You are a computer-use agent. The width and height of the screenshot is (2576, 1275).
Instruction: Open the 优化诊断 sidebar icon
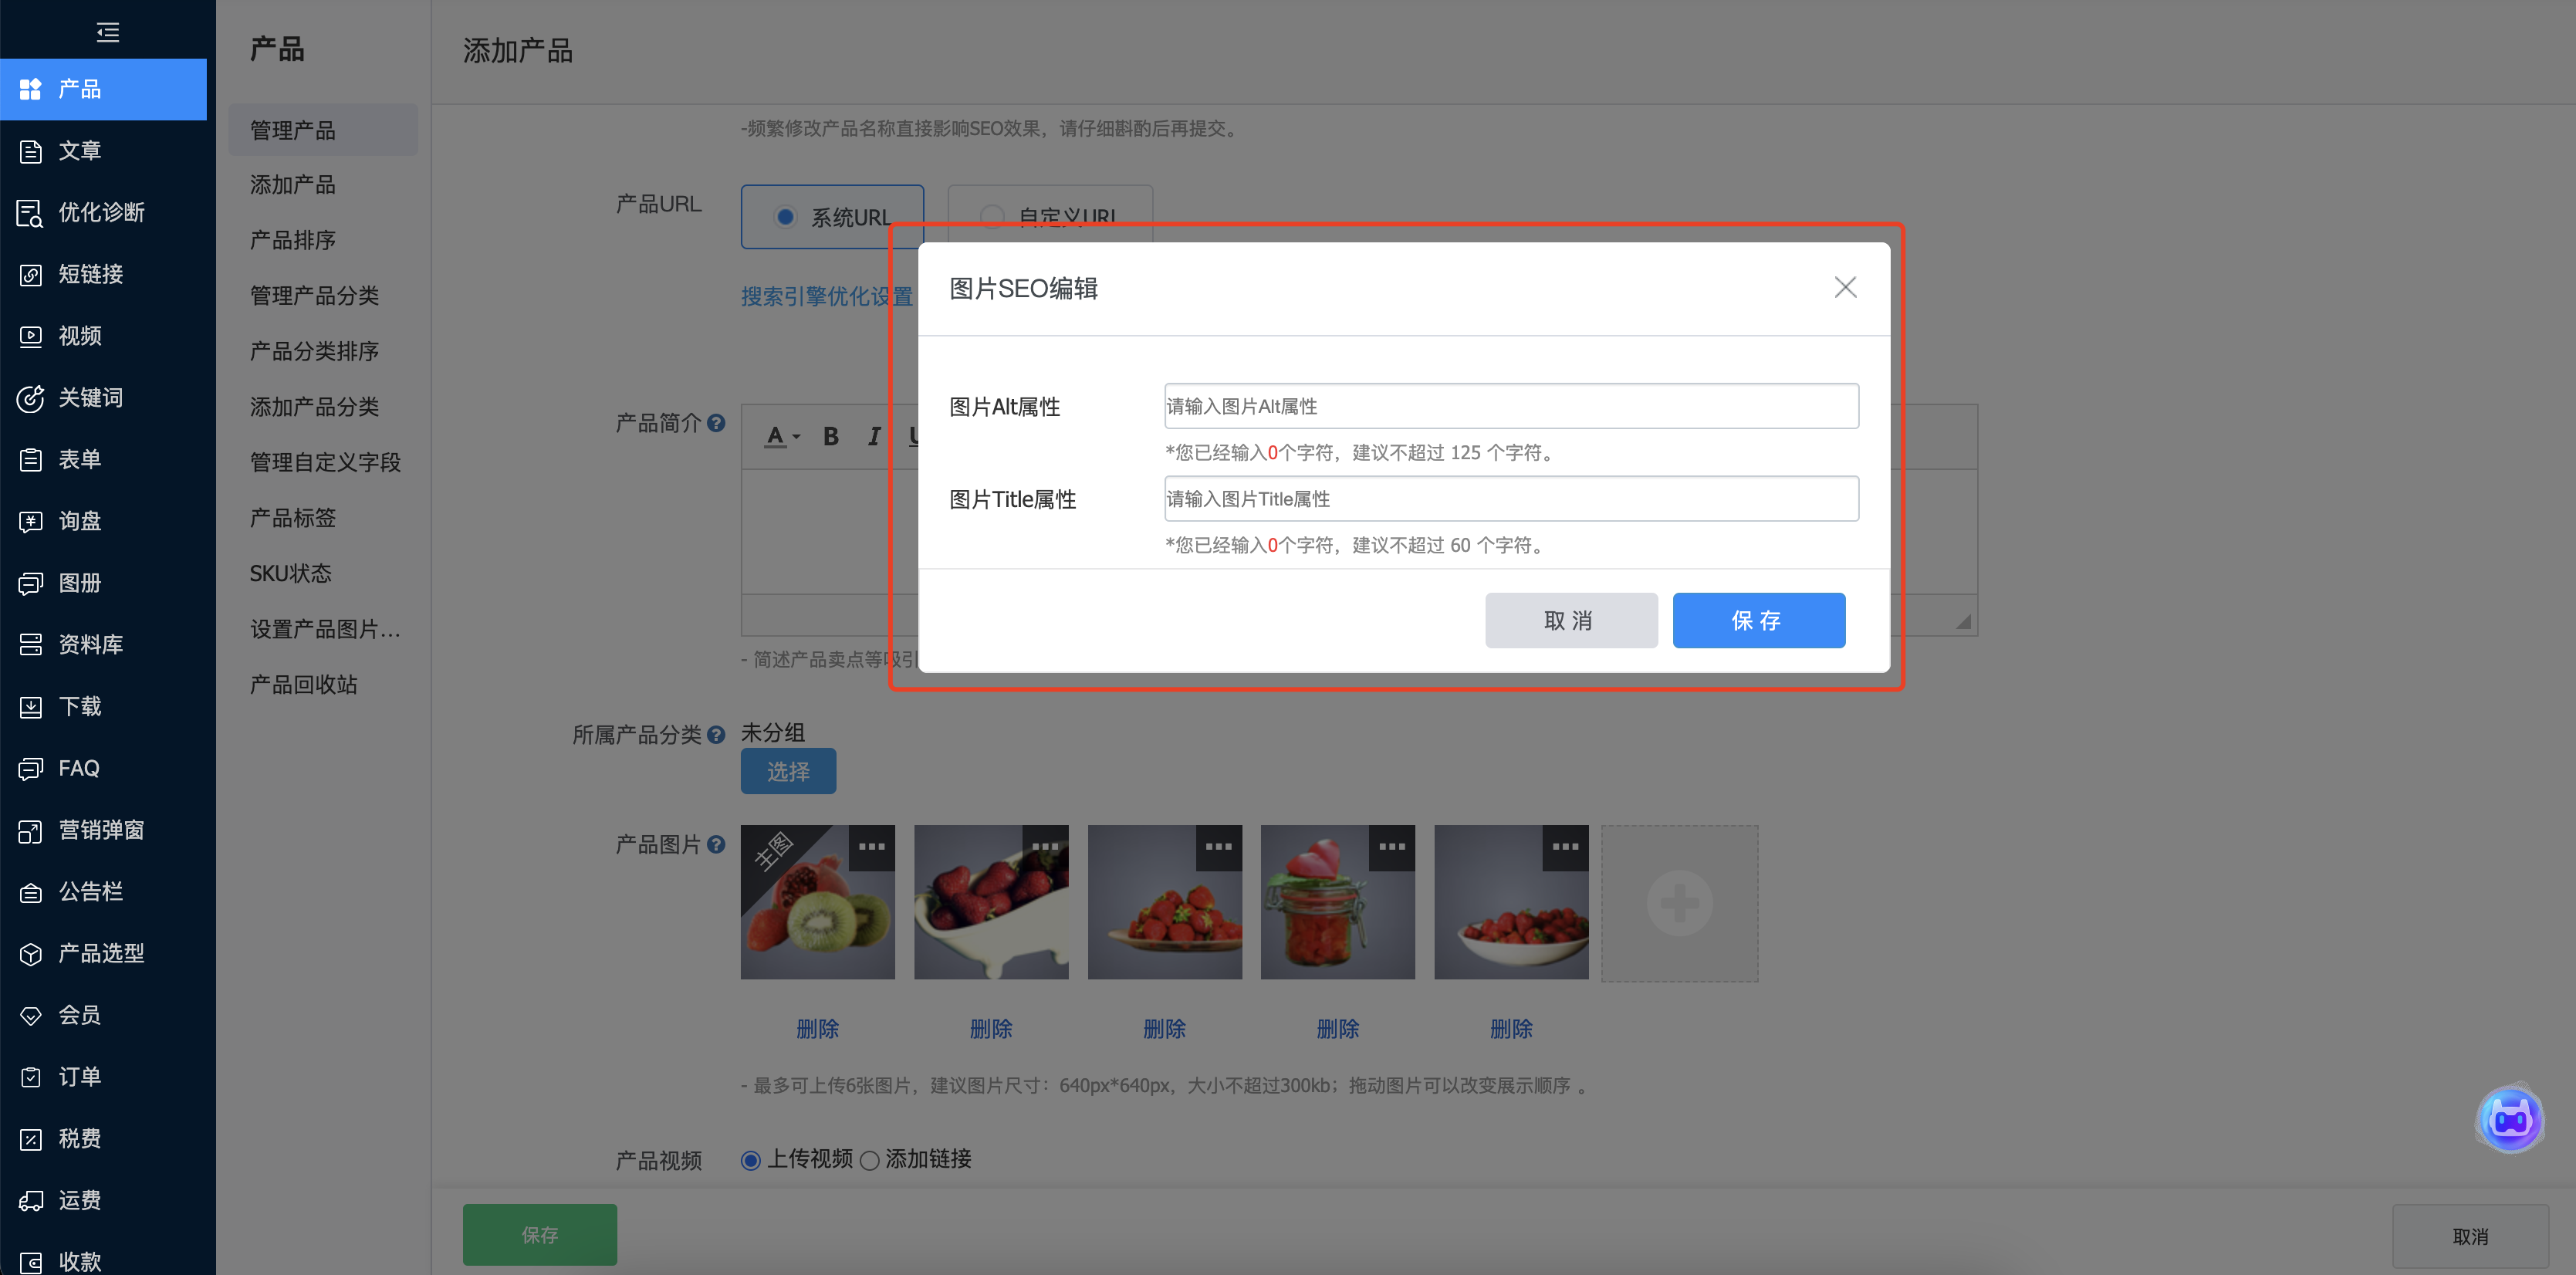[30, 212]
